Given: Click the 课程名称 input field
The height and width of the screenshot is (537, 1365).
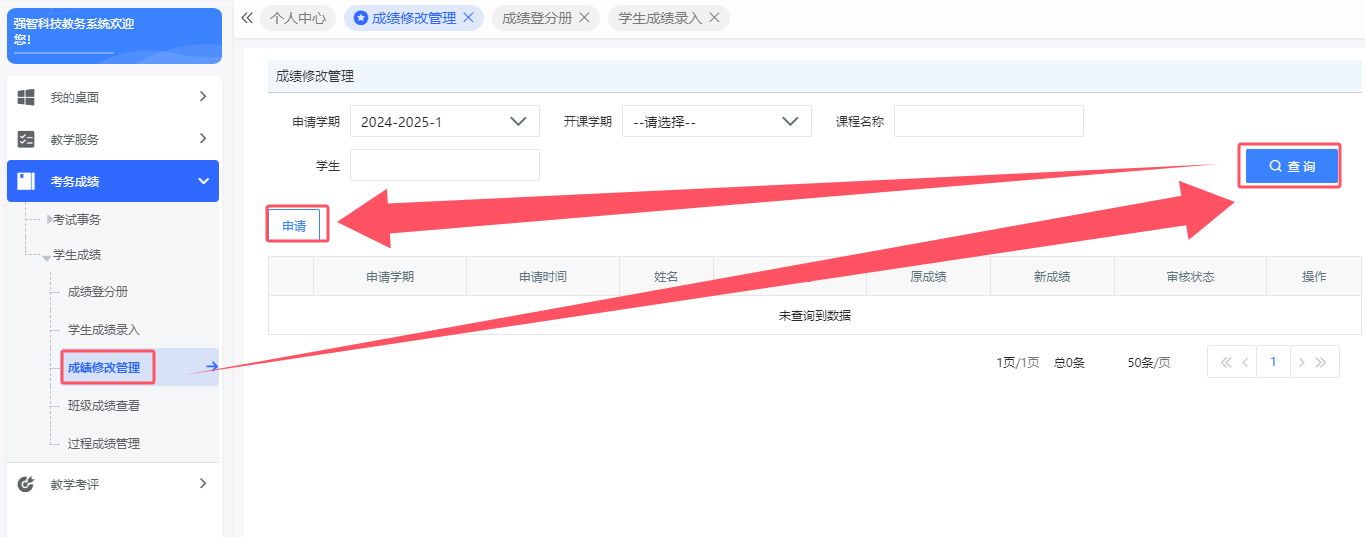Looking at the screenshot, I should [x=988, y=121].
